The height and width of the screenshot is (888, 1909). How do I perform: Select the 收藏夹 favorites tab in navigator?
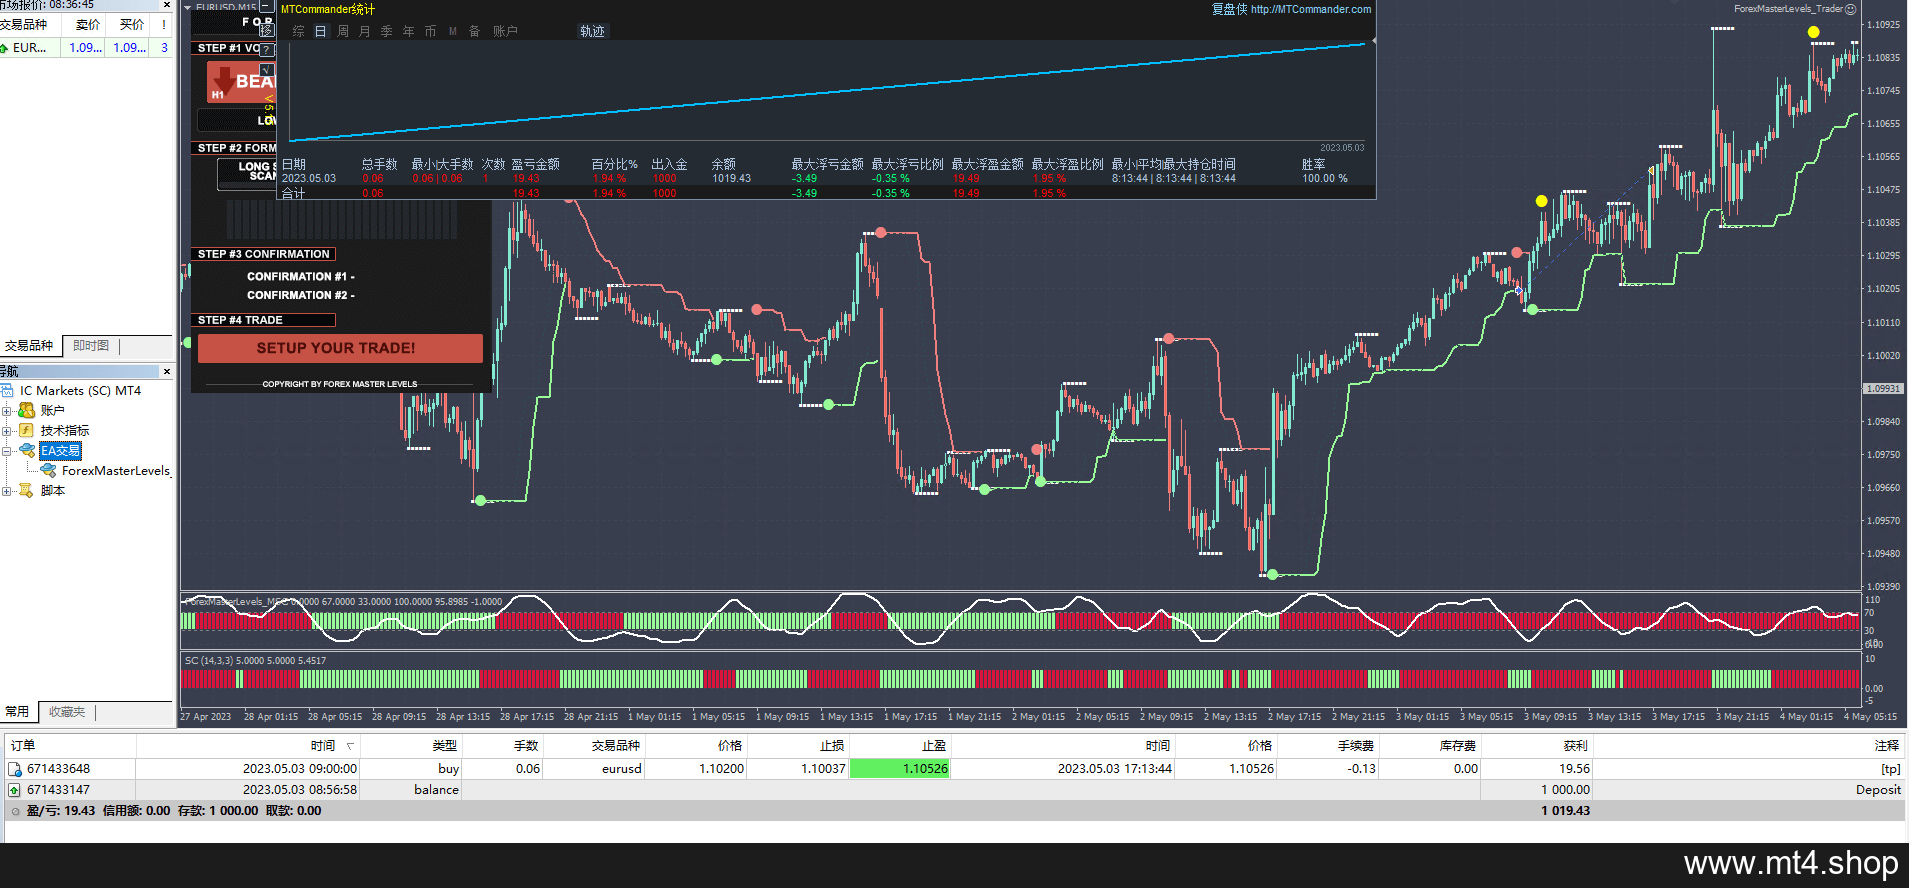(x=67, y=712)
